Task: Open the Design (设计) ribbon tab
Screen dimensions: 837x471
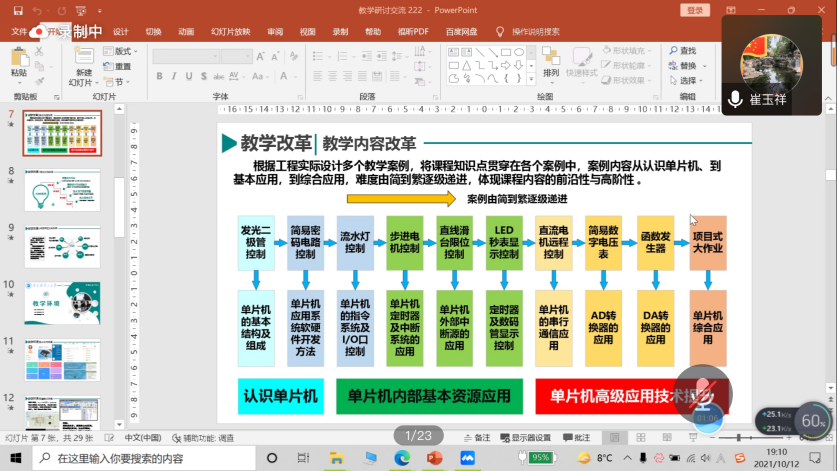Action: point(121,31)
